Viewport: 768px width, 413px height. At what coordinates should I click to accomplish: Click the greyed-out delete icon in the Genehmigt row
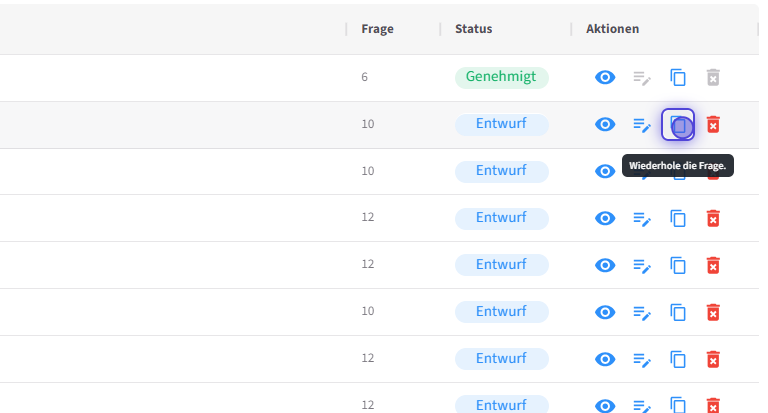point(713,78)
